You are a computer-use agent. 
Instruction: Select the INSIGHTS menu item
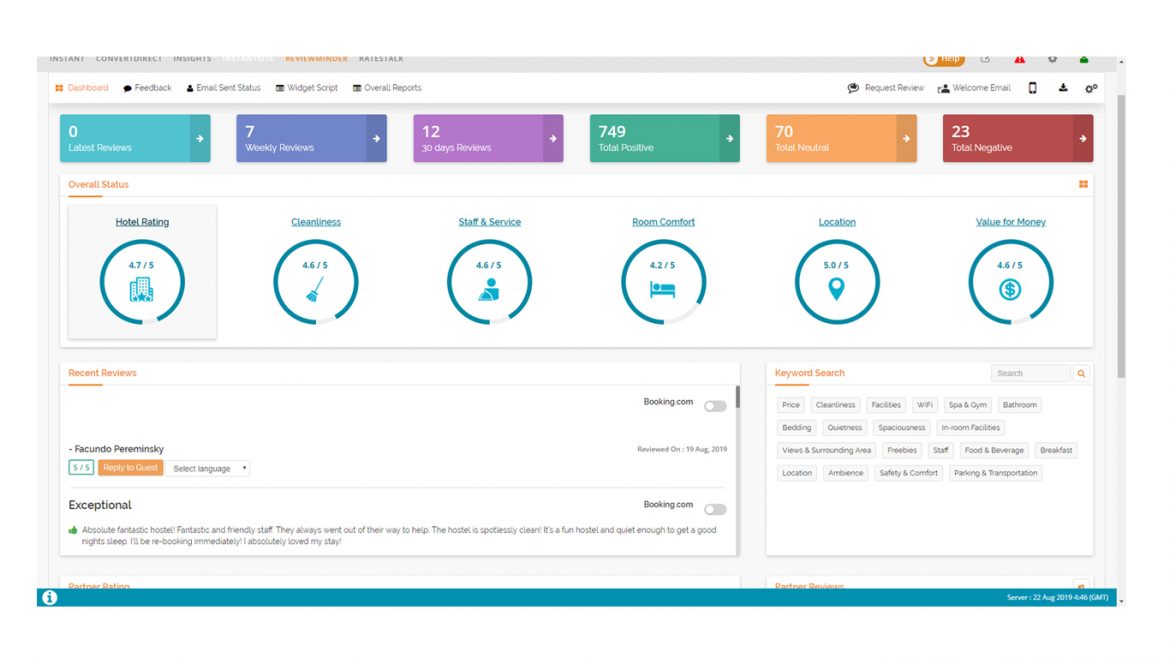point(191,58)
